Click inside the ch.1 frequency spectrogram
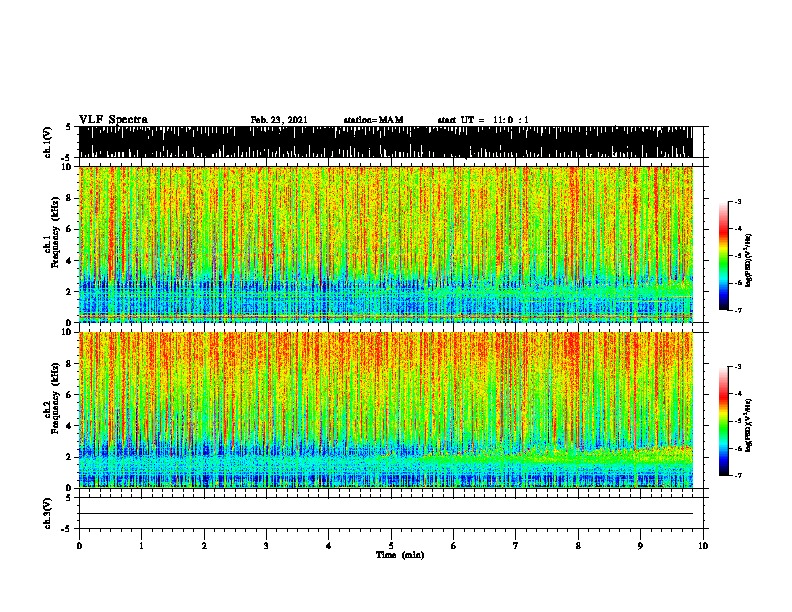Screen dimensions: 792x612 click(386, 244)
